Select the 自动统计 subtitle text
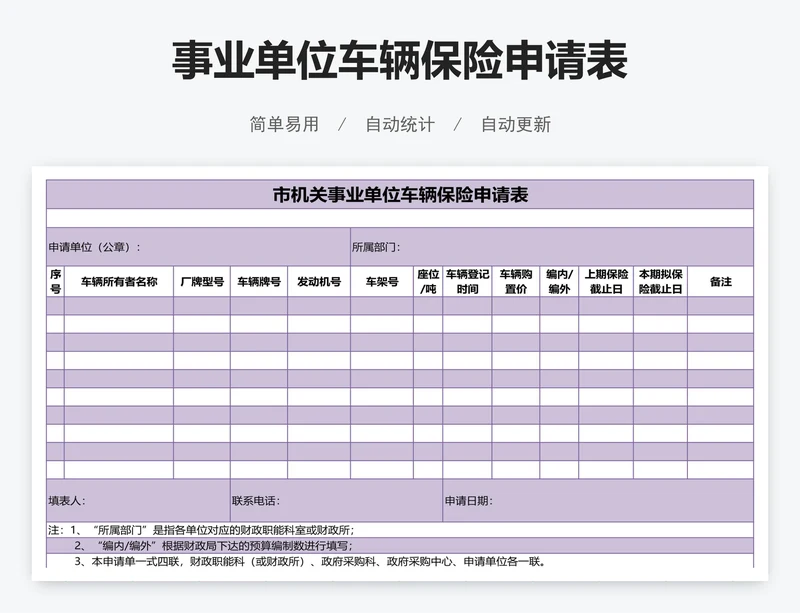 tap(400, 125)
